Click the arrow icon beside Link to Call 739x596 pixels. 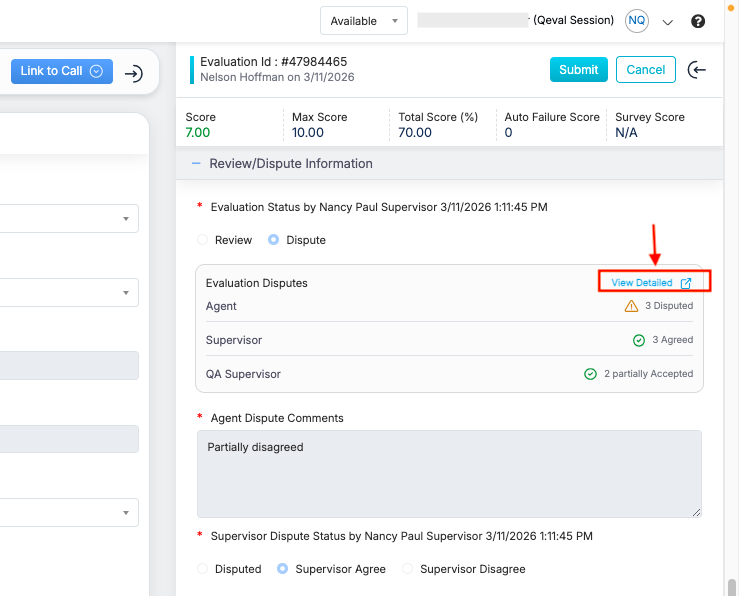[134, 73]
